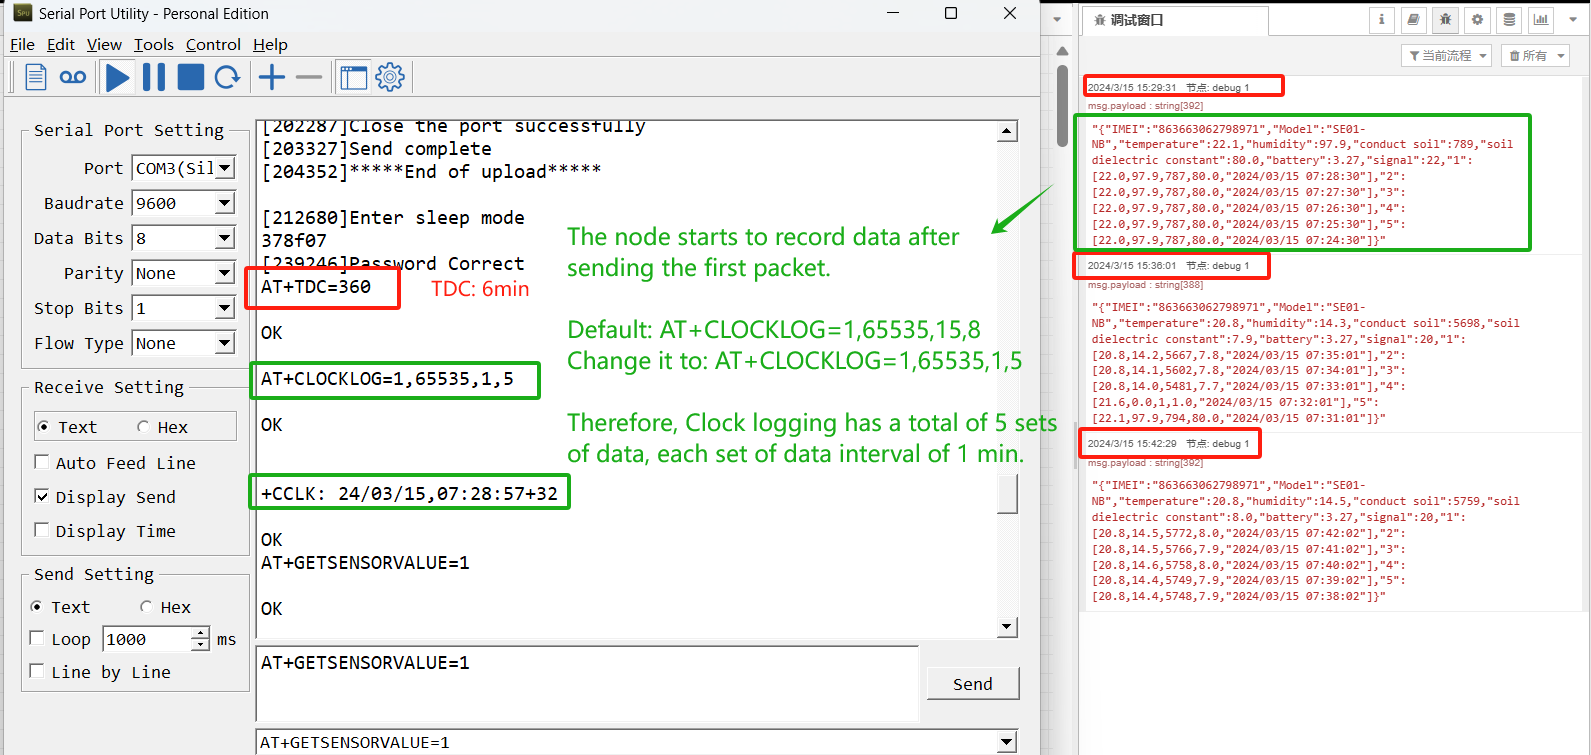Viewport: 1591px width, 755px height.
Task: Enable Auto Feed Line checkbox
Action: click(42, 462)
